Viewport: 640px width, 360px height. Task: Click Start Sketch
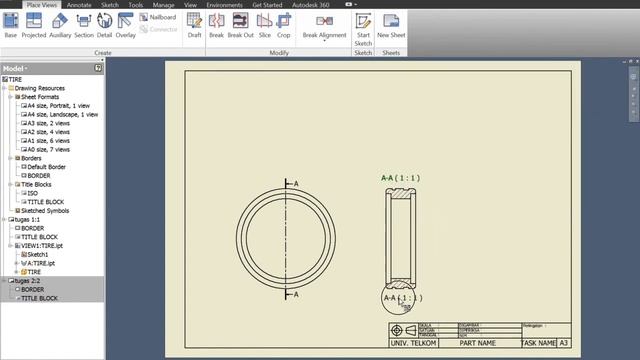pos(363,29)
